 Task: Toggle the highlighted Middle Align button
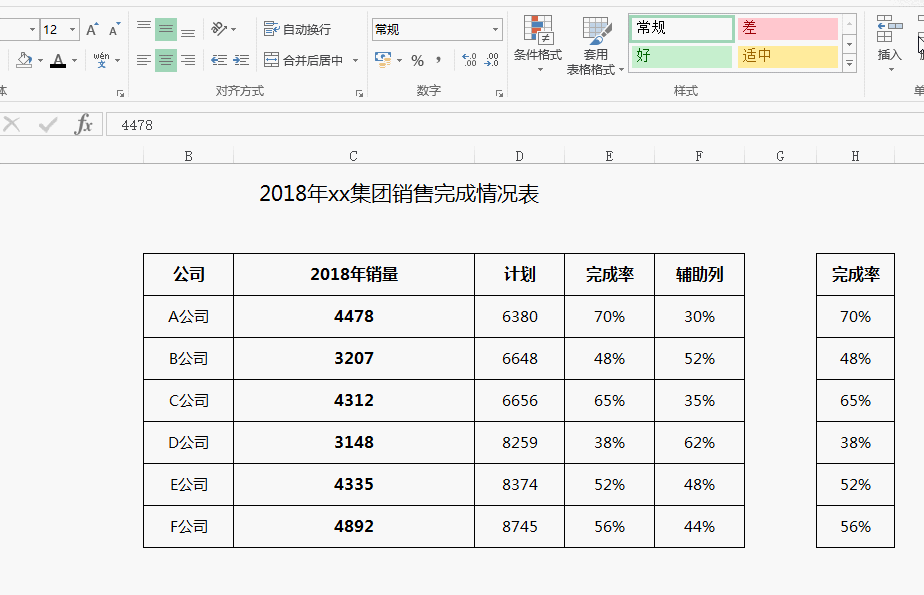pos(166,29)
